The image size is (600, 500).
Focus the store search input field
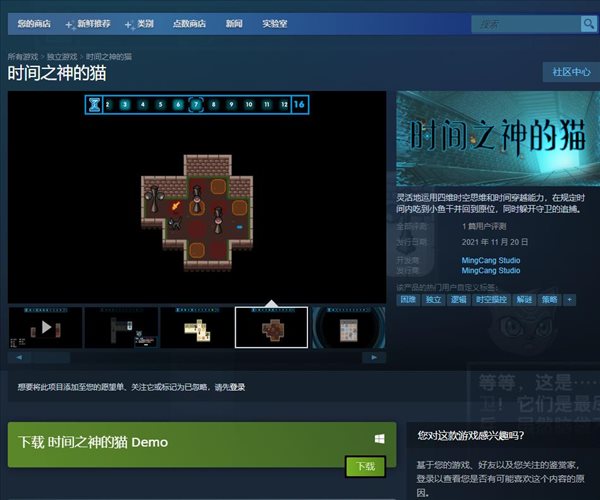pyautogui.click(x=526, y=24)
